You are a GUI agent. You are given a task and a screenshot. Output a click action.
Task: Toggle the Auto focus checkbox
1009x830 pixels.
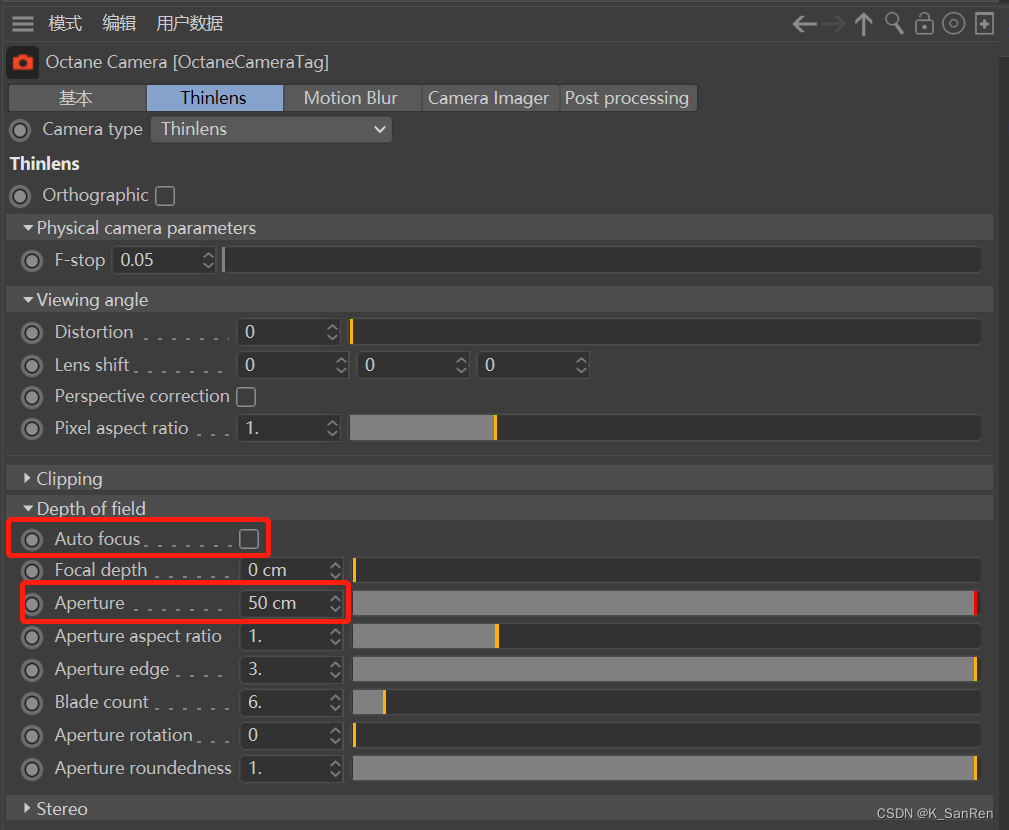tap(249, 539)
